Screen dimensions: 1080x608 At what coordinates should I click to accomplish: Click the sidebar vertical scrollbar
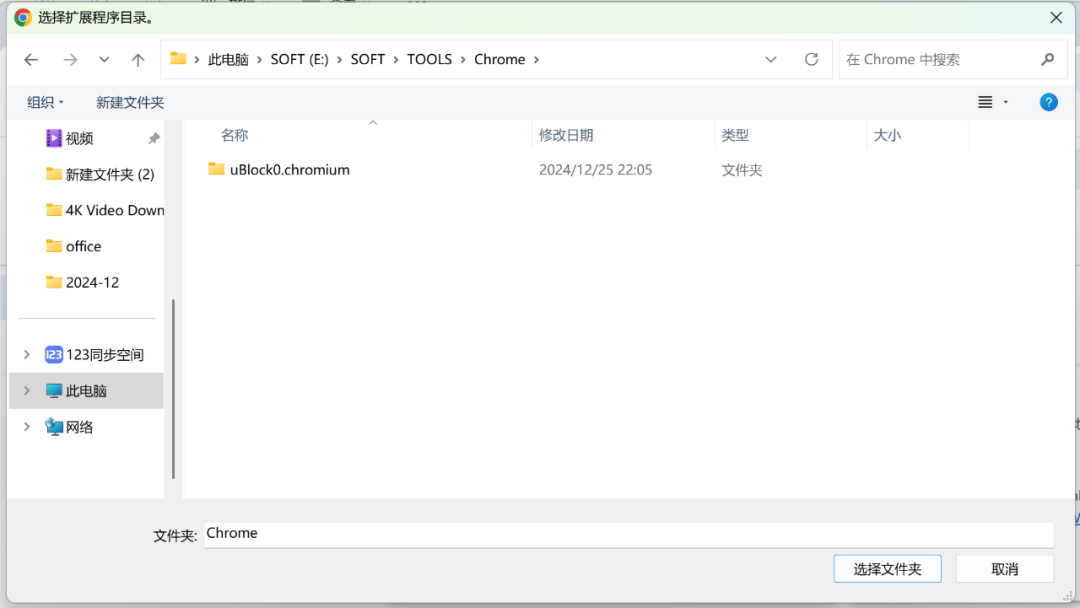click(x=174, y=389)
